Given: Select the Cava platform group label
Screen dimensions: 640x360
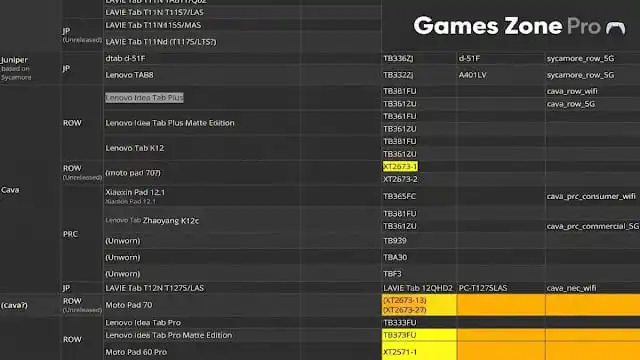Looking at the screenshot, I should click(x=10, y=190).
